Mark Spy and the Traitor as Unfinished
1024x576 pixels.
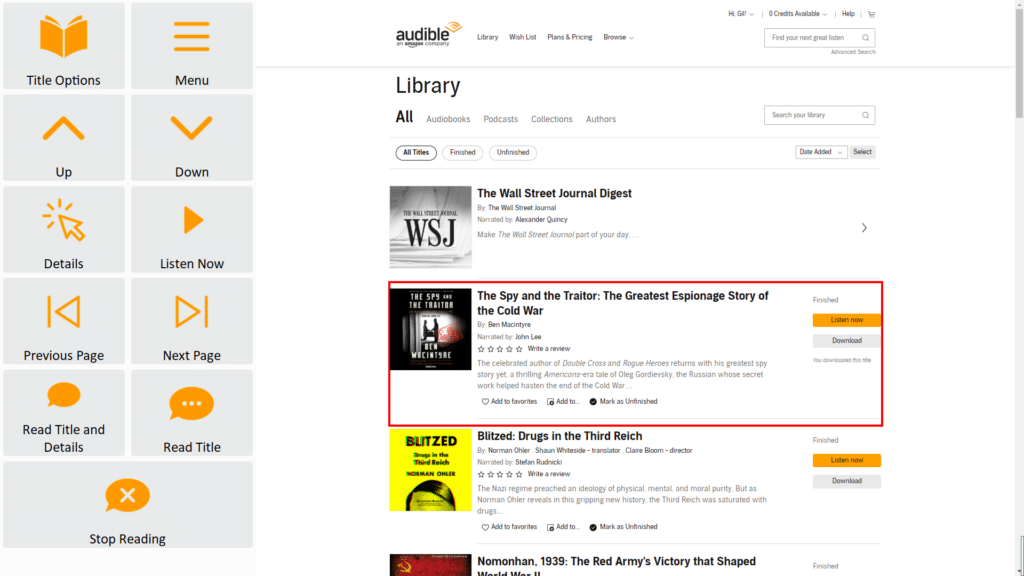(x=623, y=401)
